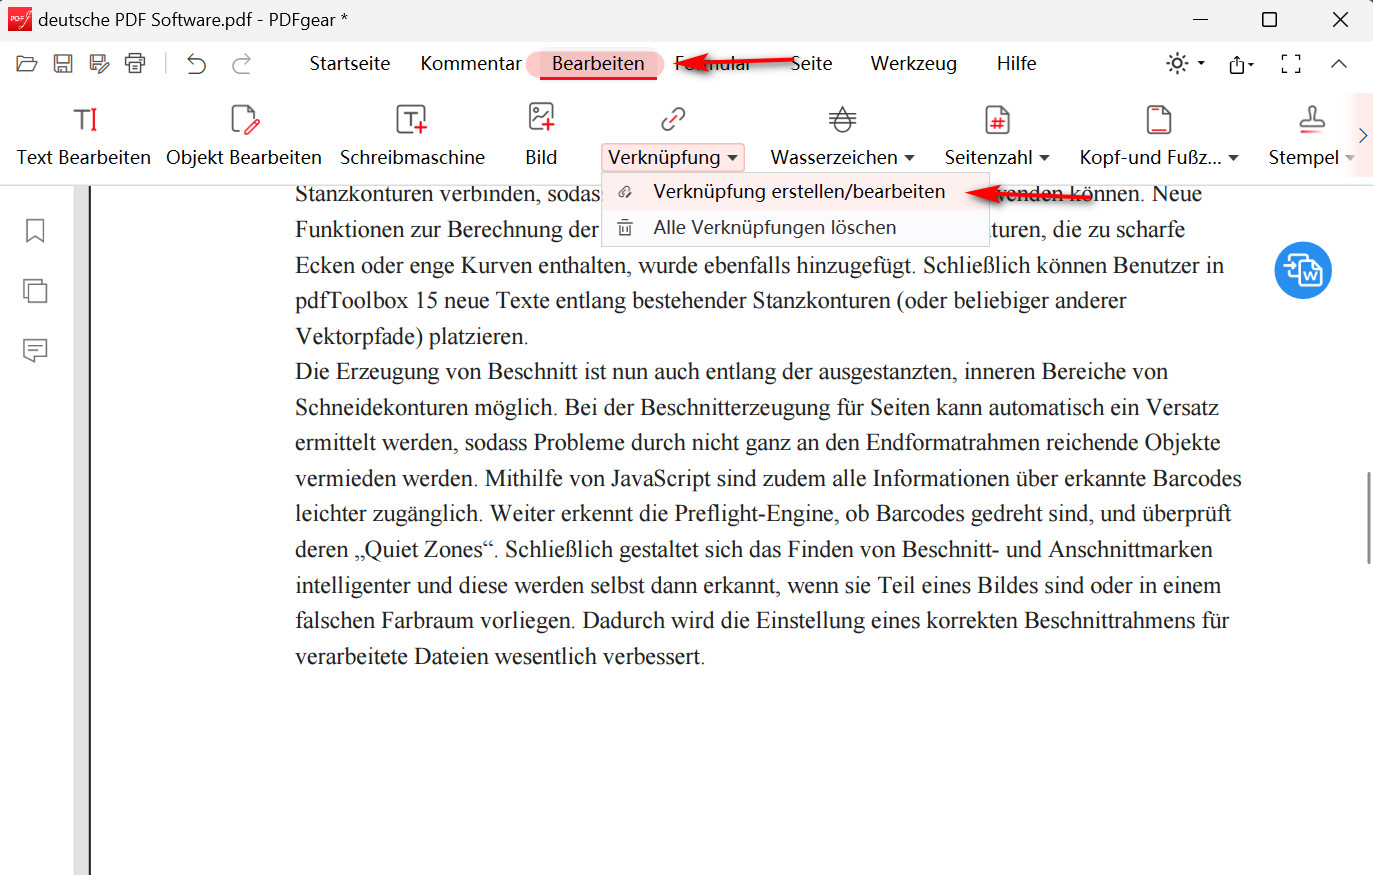Click the Stempel stamp icon

[1311, 120]
